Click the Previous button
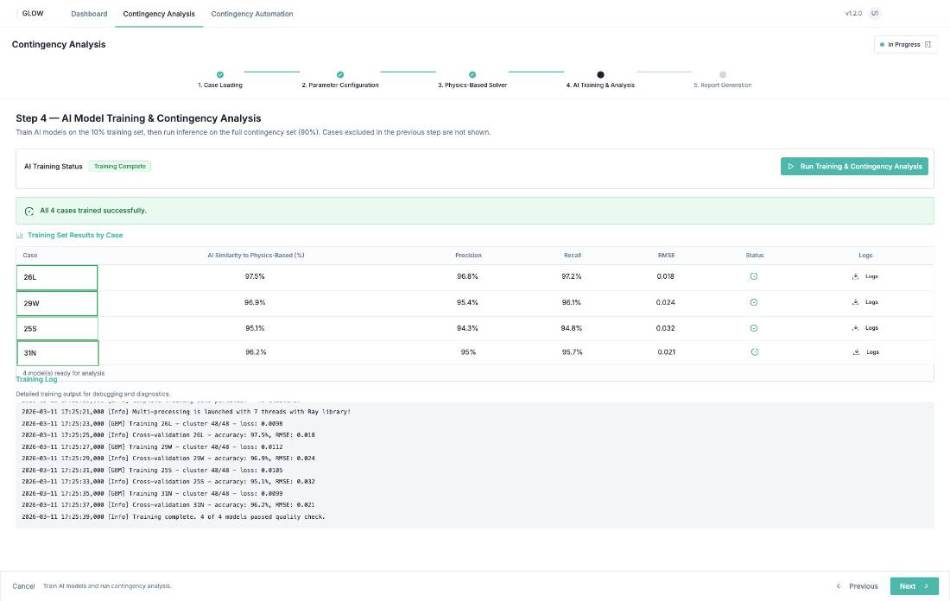 click(857, 586)
